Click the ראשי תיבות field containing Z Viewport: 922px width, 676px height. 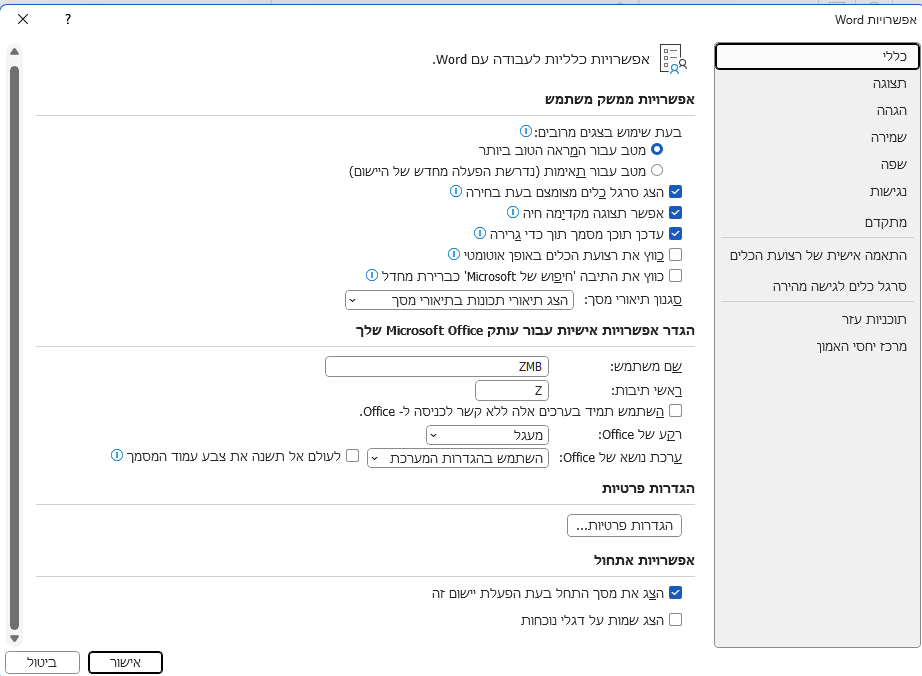512,390
